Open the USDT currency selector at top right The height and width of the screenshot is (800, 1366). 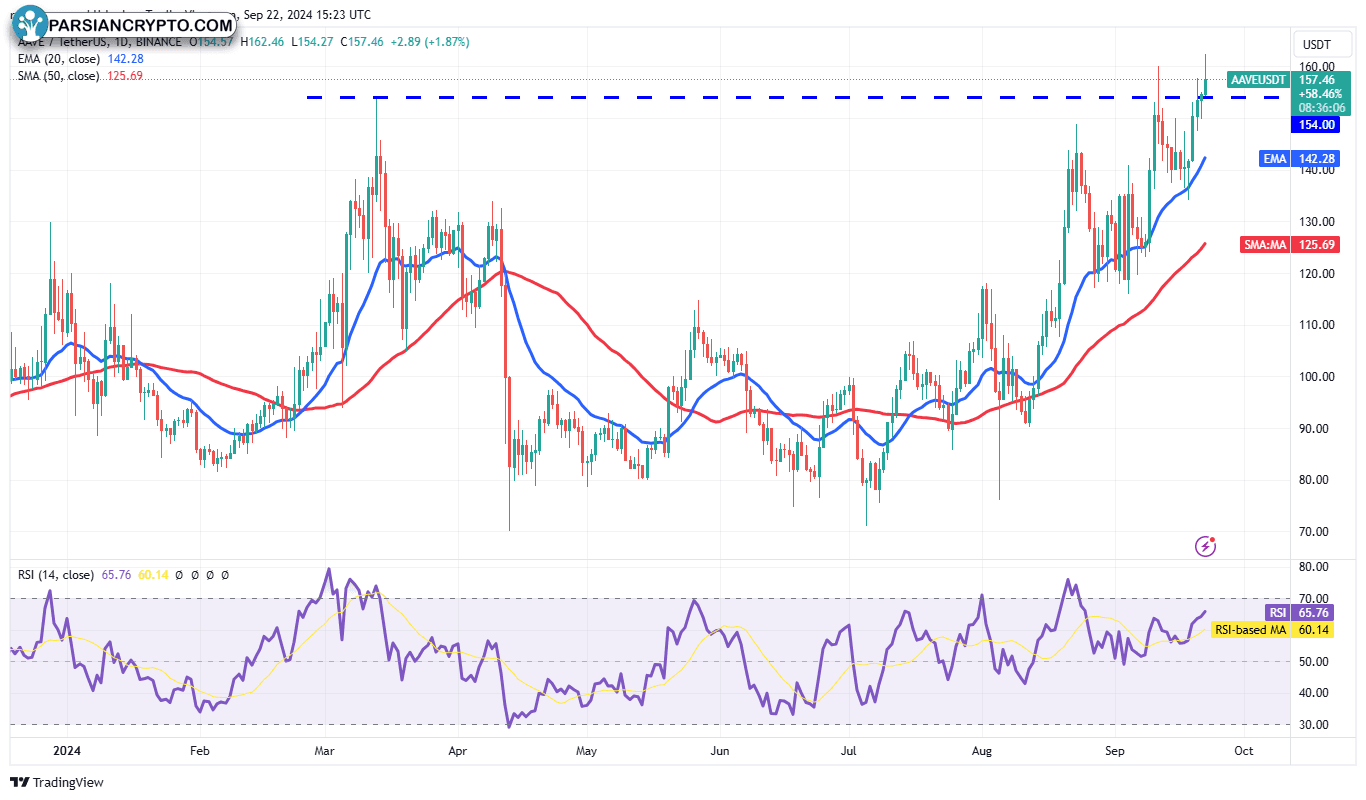click(1322, 44)
